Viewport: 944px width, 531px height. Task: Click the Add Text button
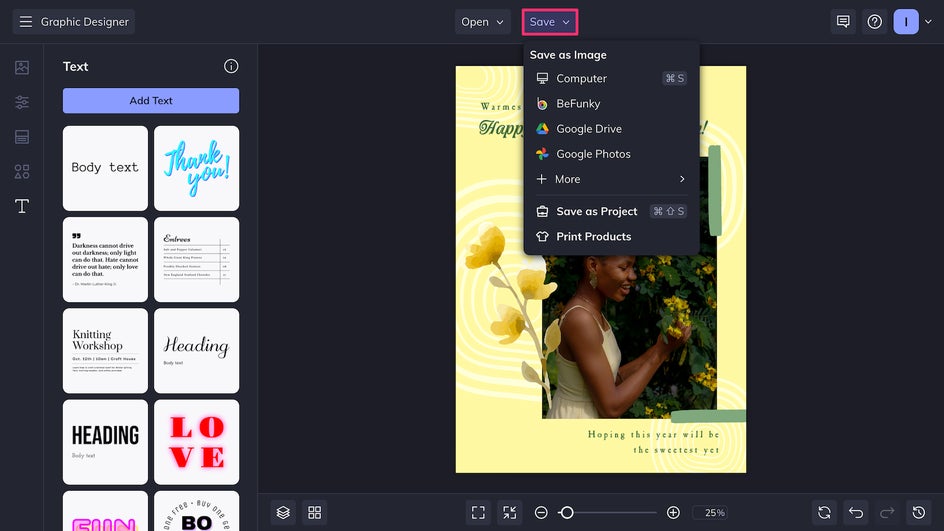click(151, 101)
